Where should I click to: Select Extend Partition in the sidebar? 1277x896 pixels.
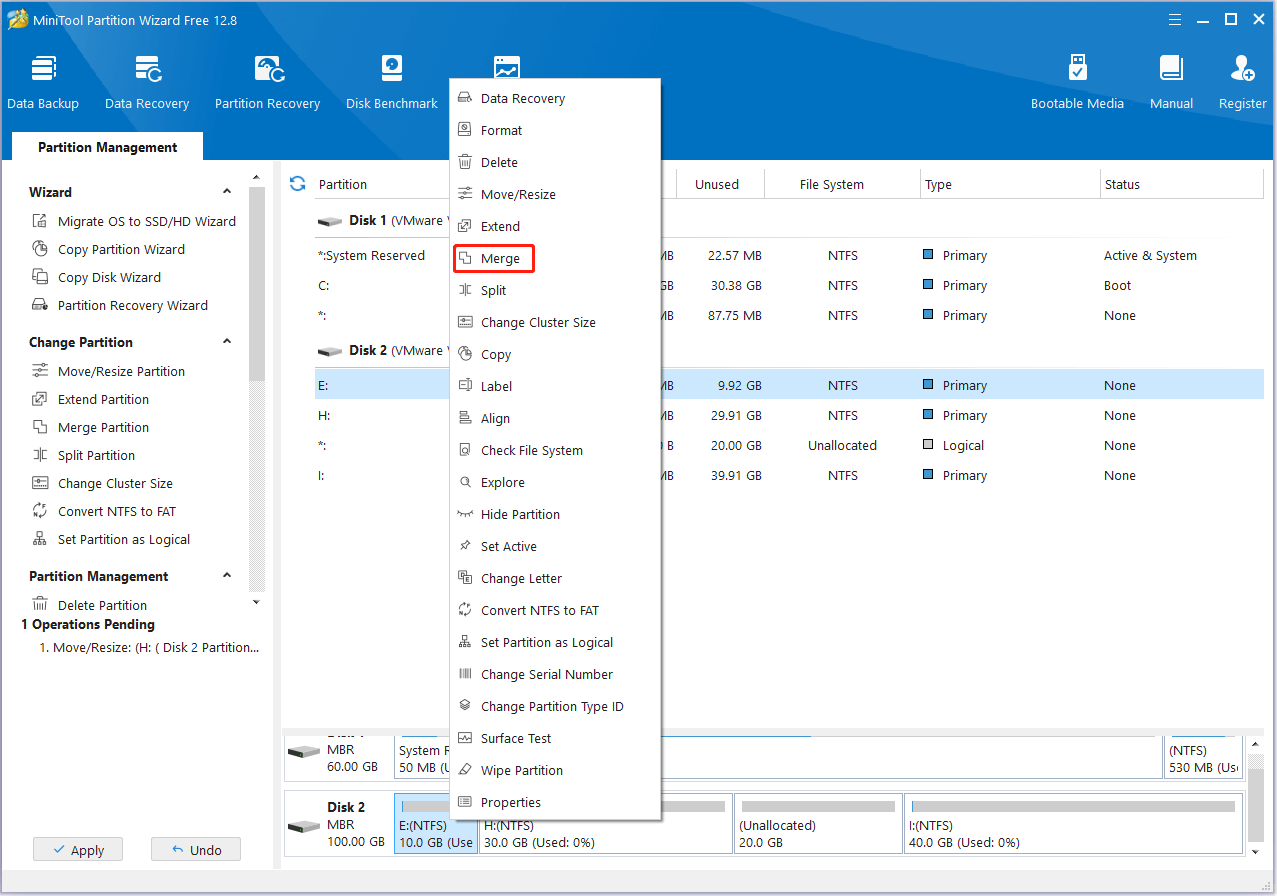[x=91, y=399]
